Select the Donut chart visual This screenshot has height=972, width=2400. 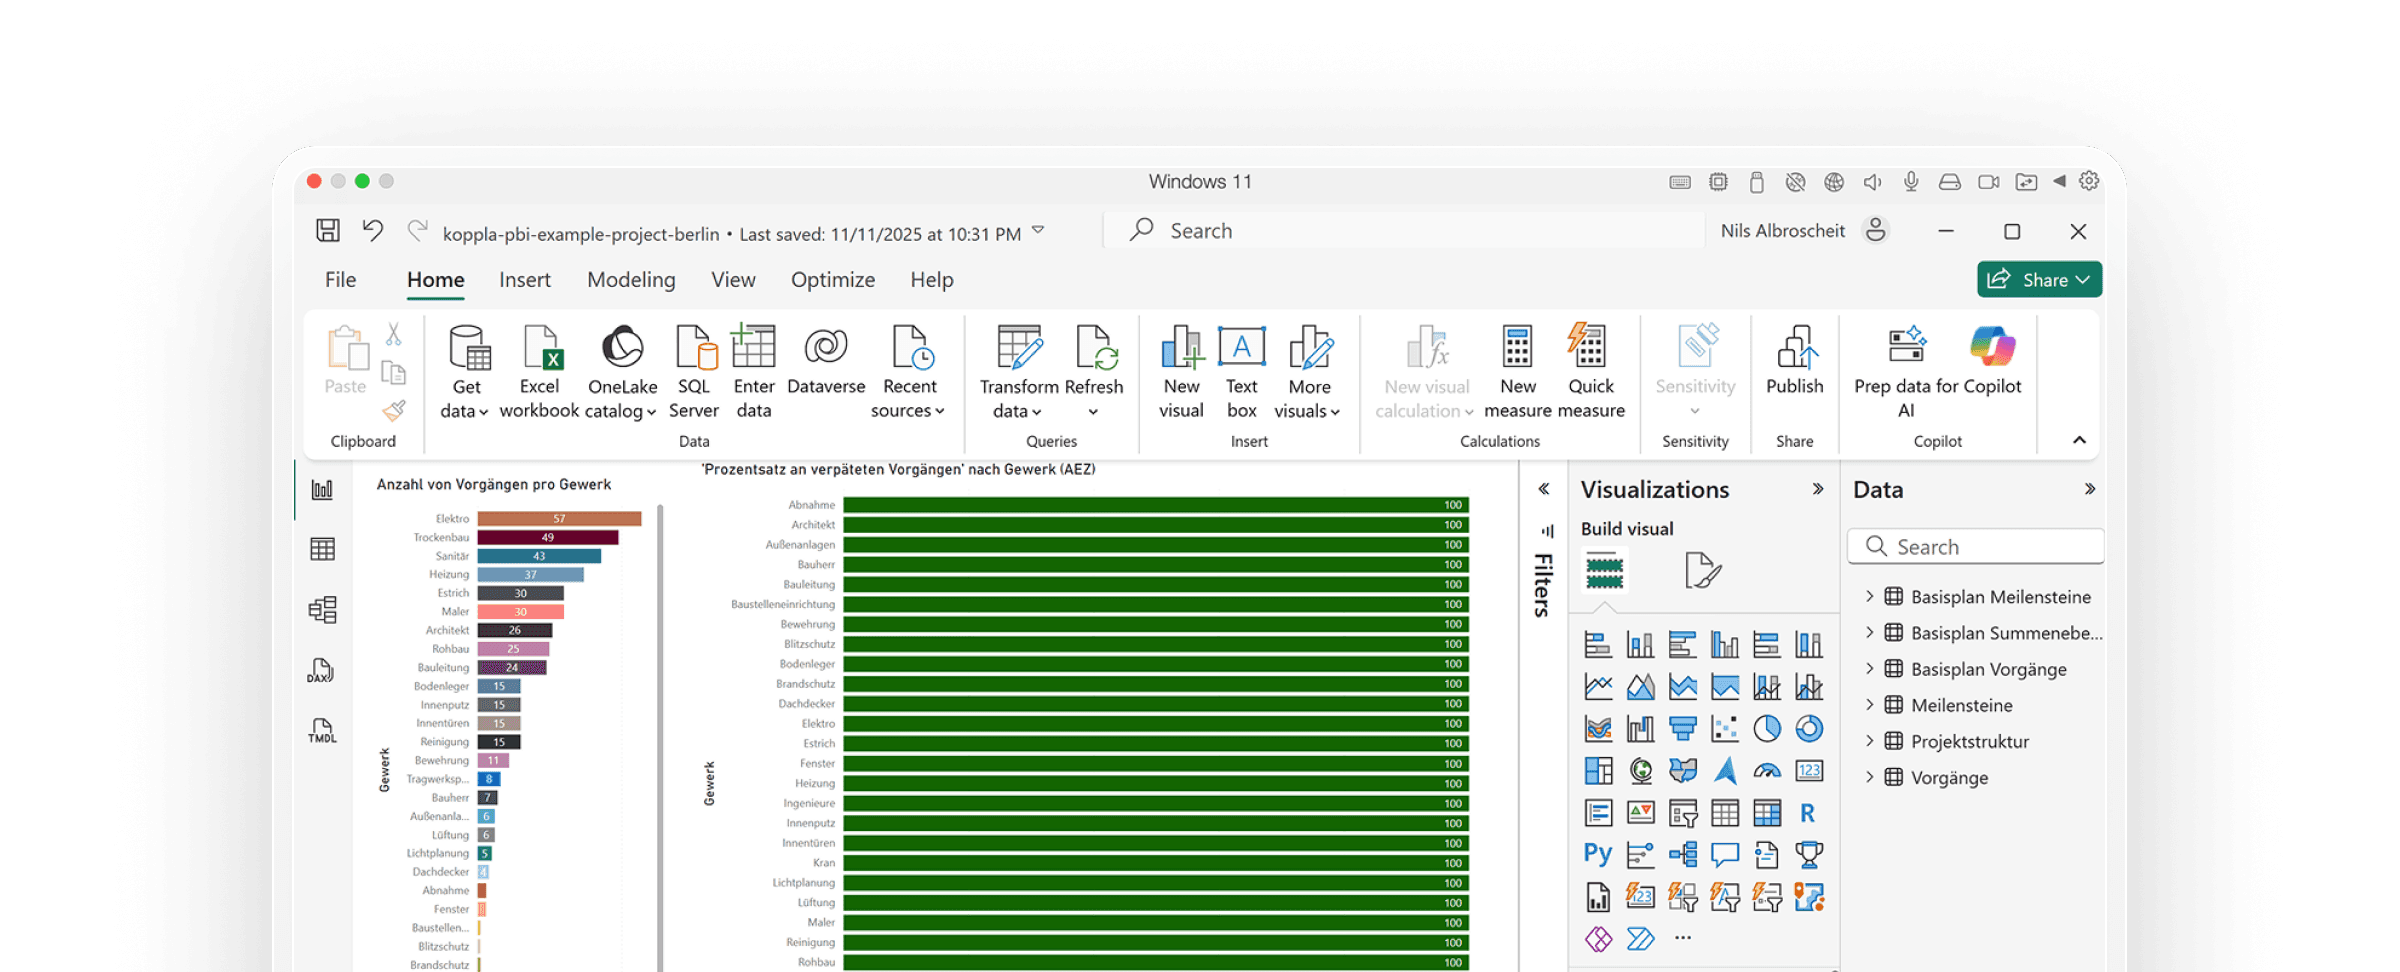1809,729
